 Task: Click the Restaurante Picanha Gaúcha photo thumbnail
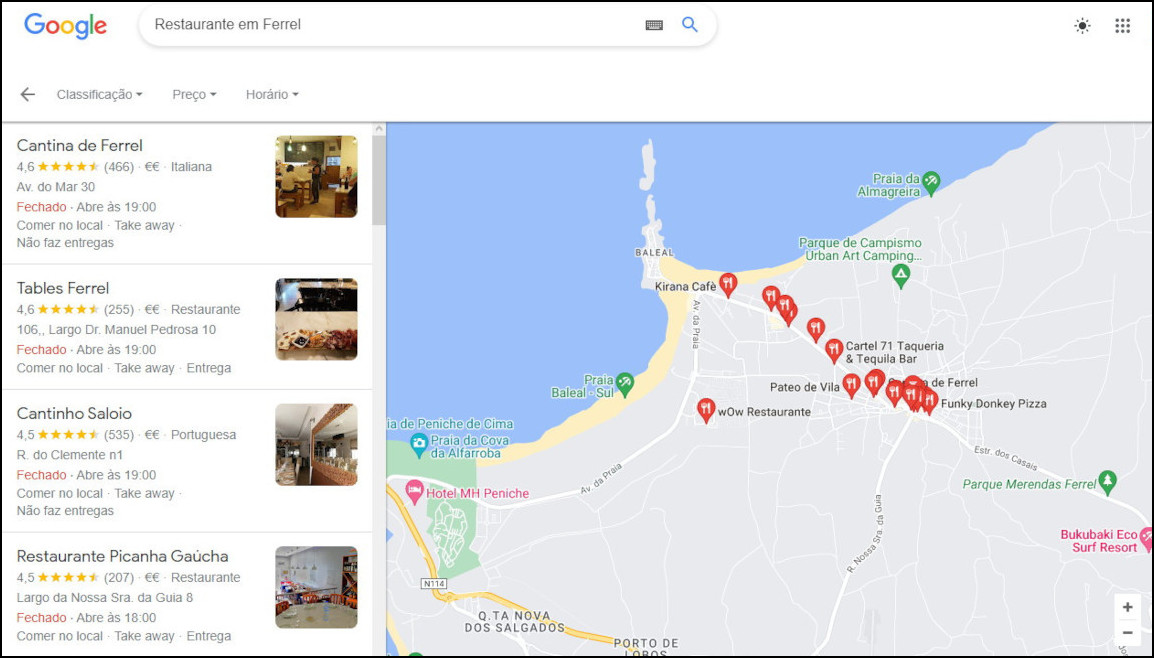(316, 587)
